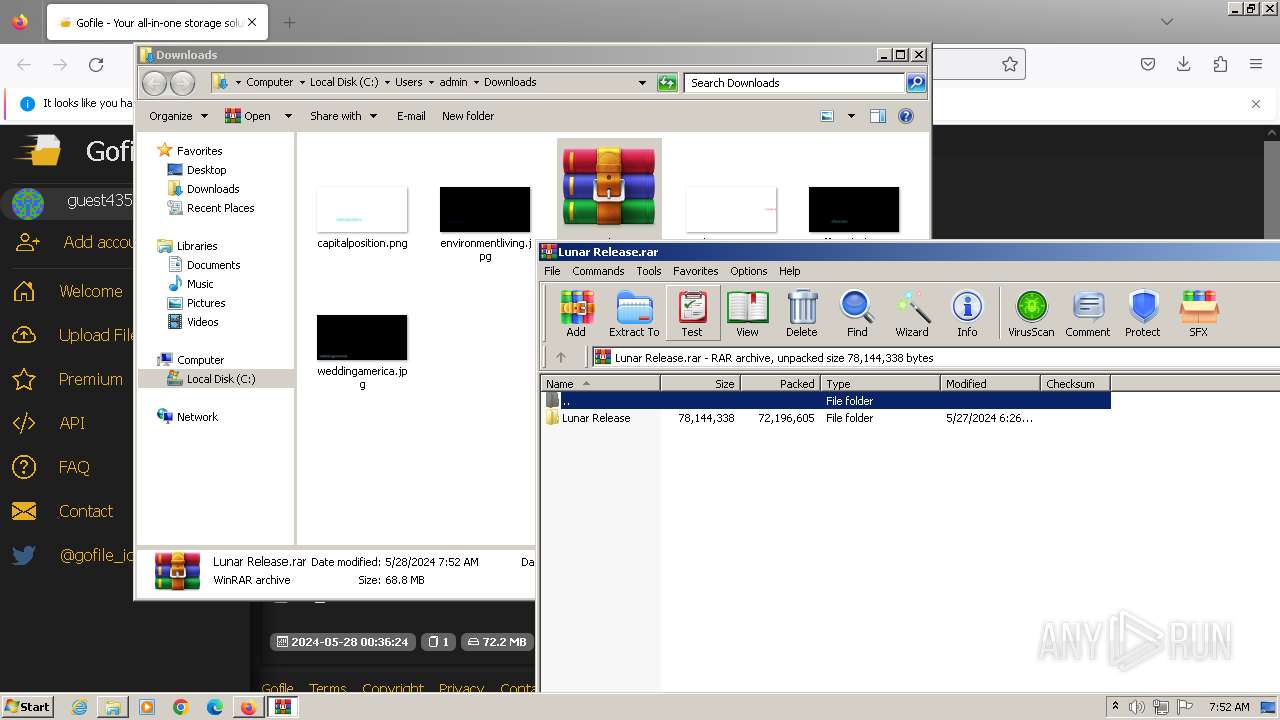Image resolution: width=1280 pixels, height=720 pixels.
Task: Click Extract To in WinRAR toolbar
Action: (634, 313)
